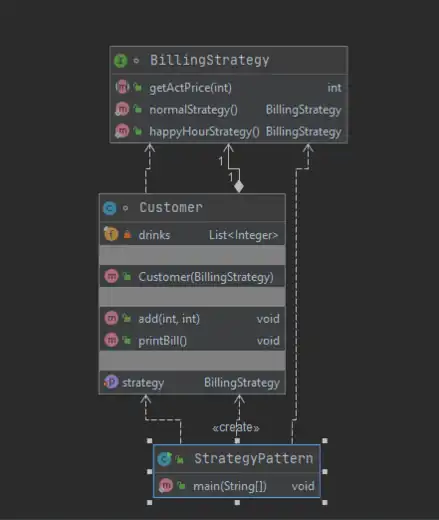Click the bottom-right selection handle of StrategyPattern

tap(325, 502)
